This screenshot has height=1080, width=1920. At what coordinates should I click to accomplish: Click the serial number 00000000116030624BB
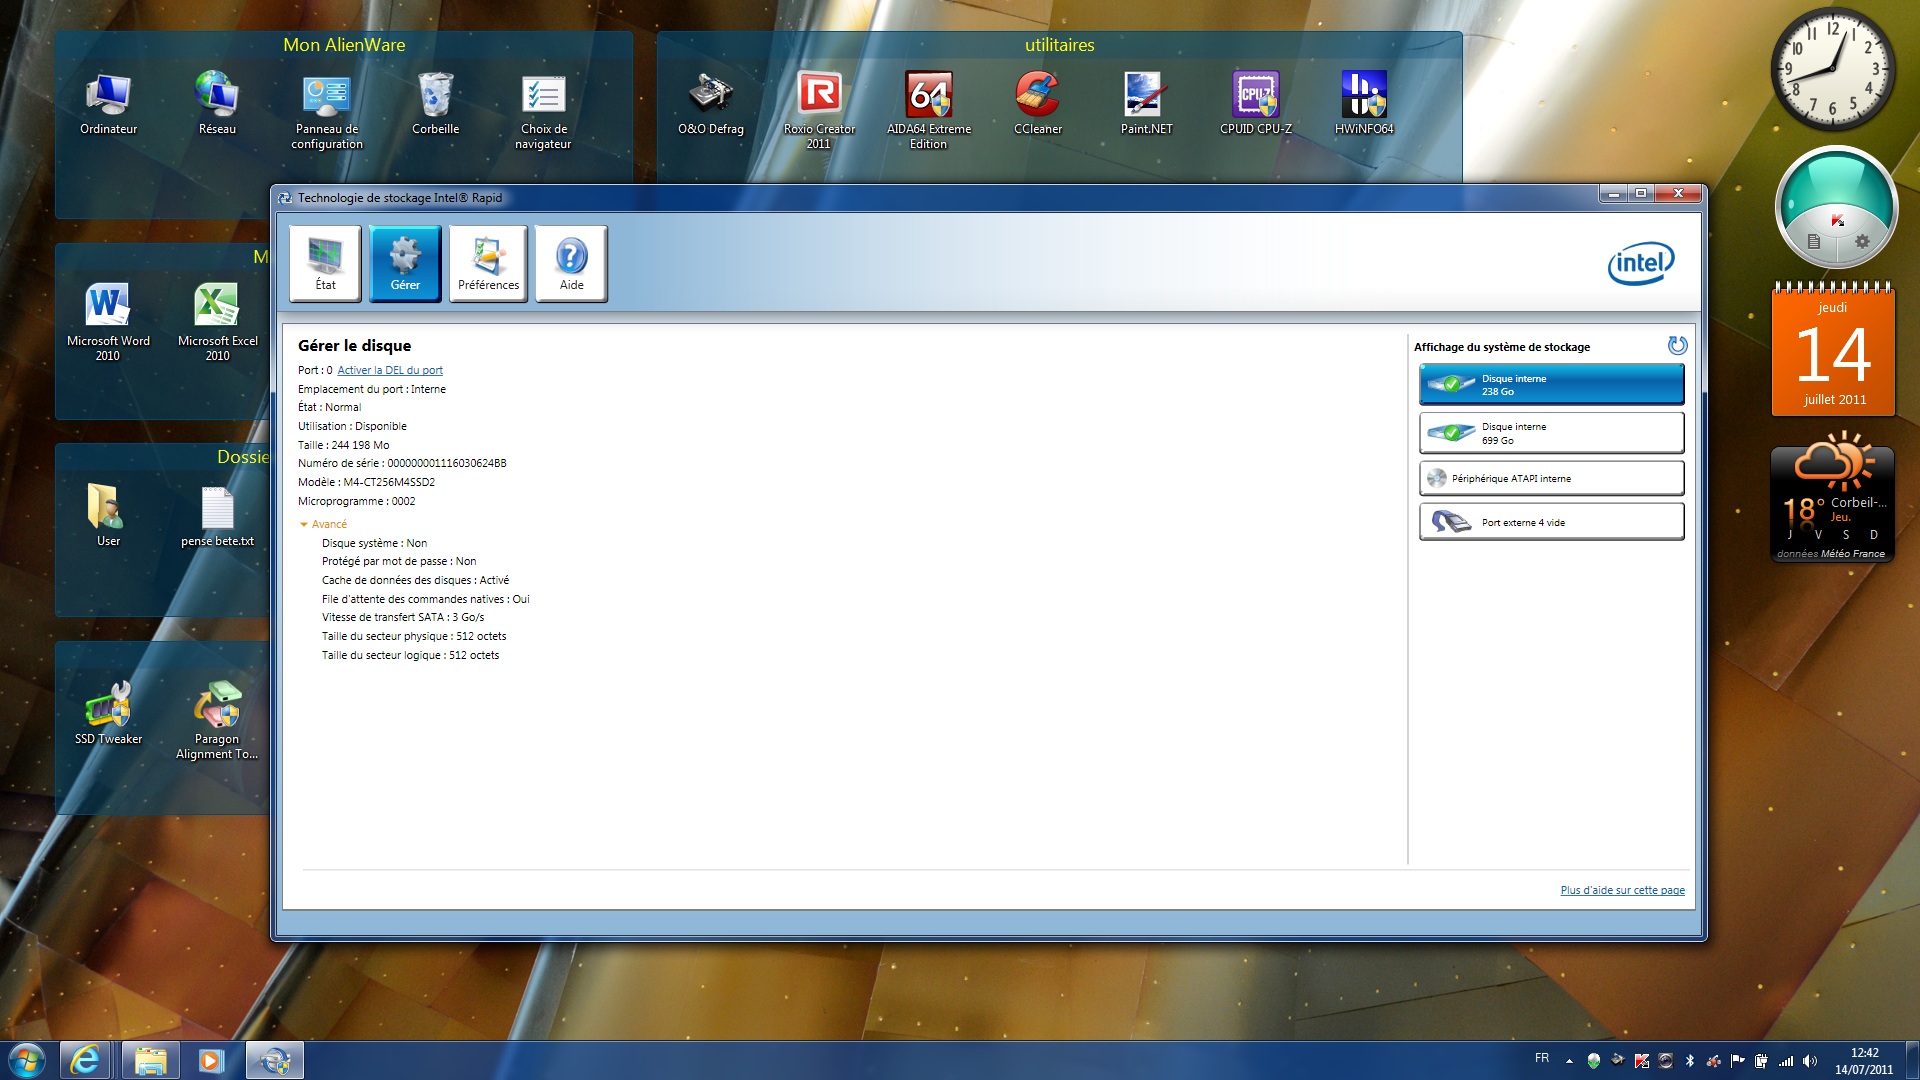click(446, 463)
